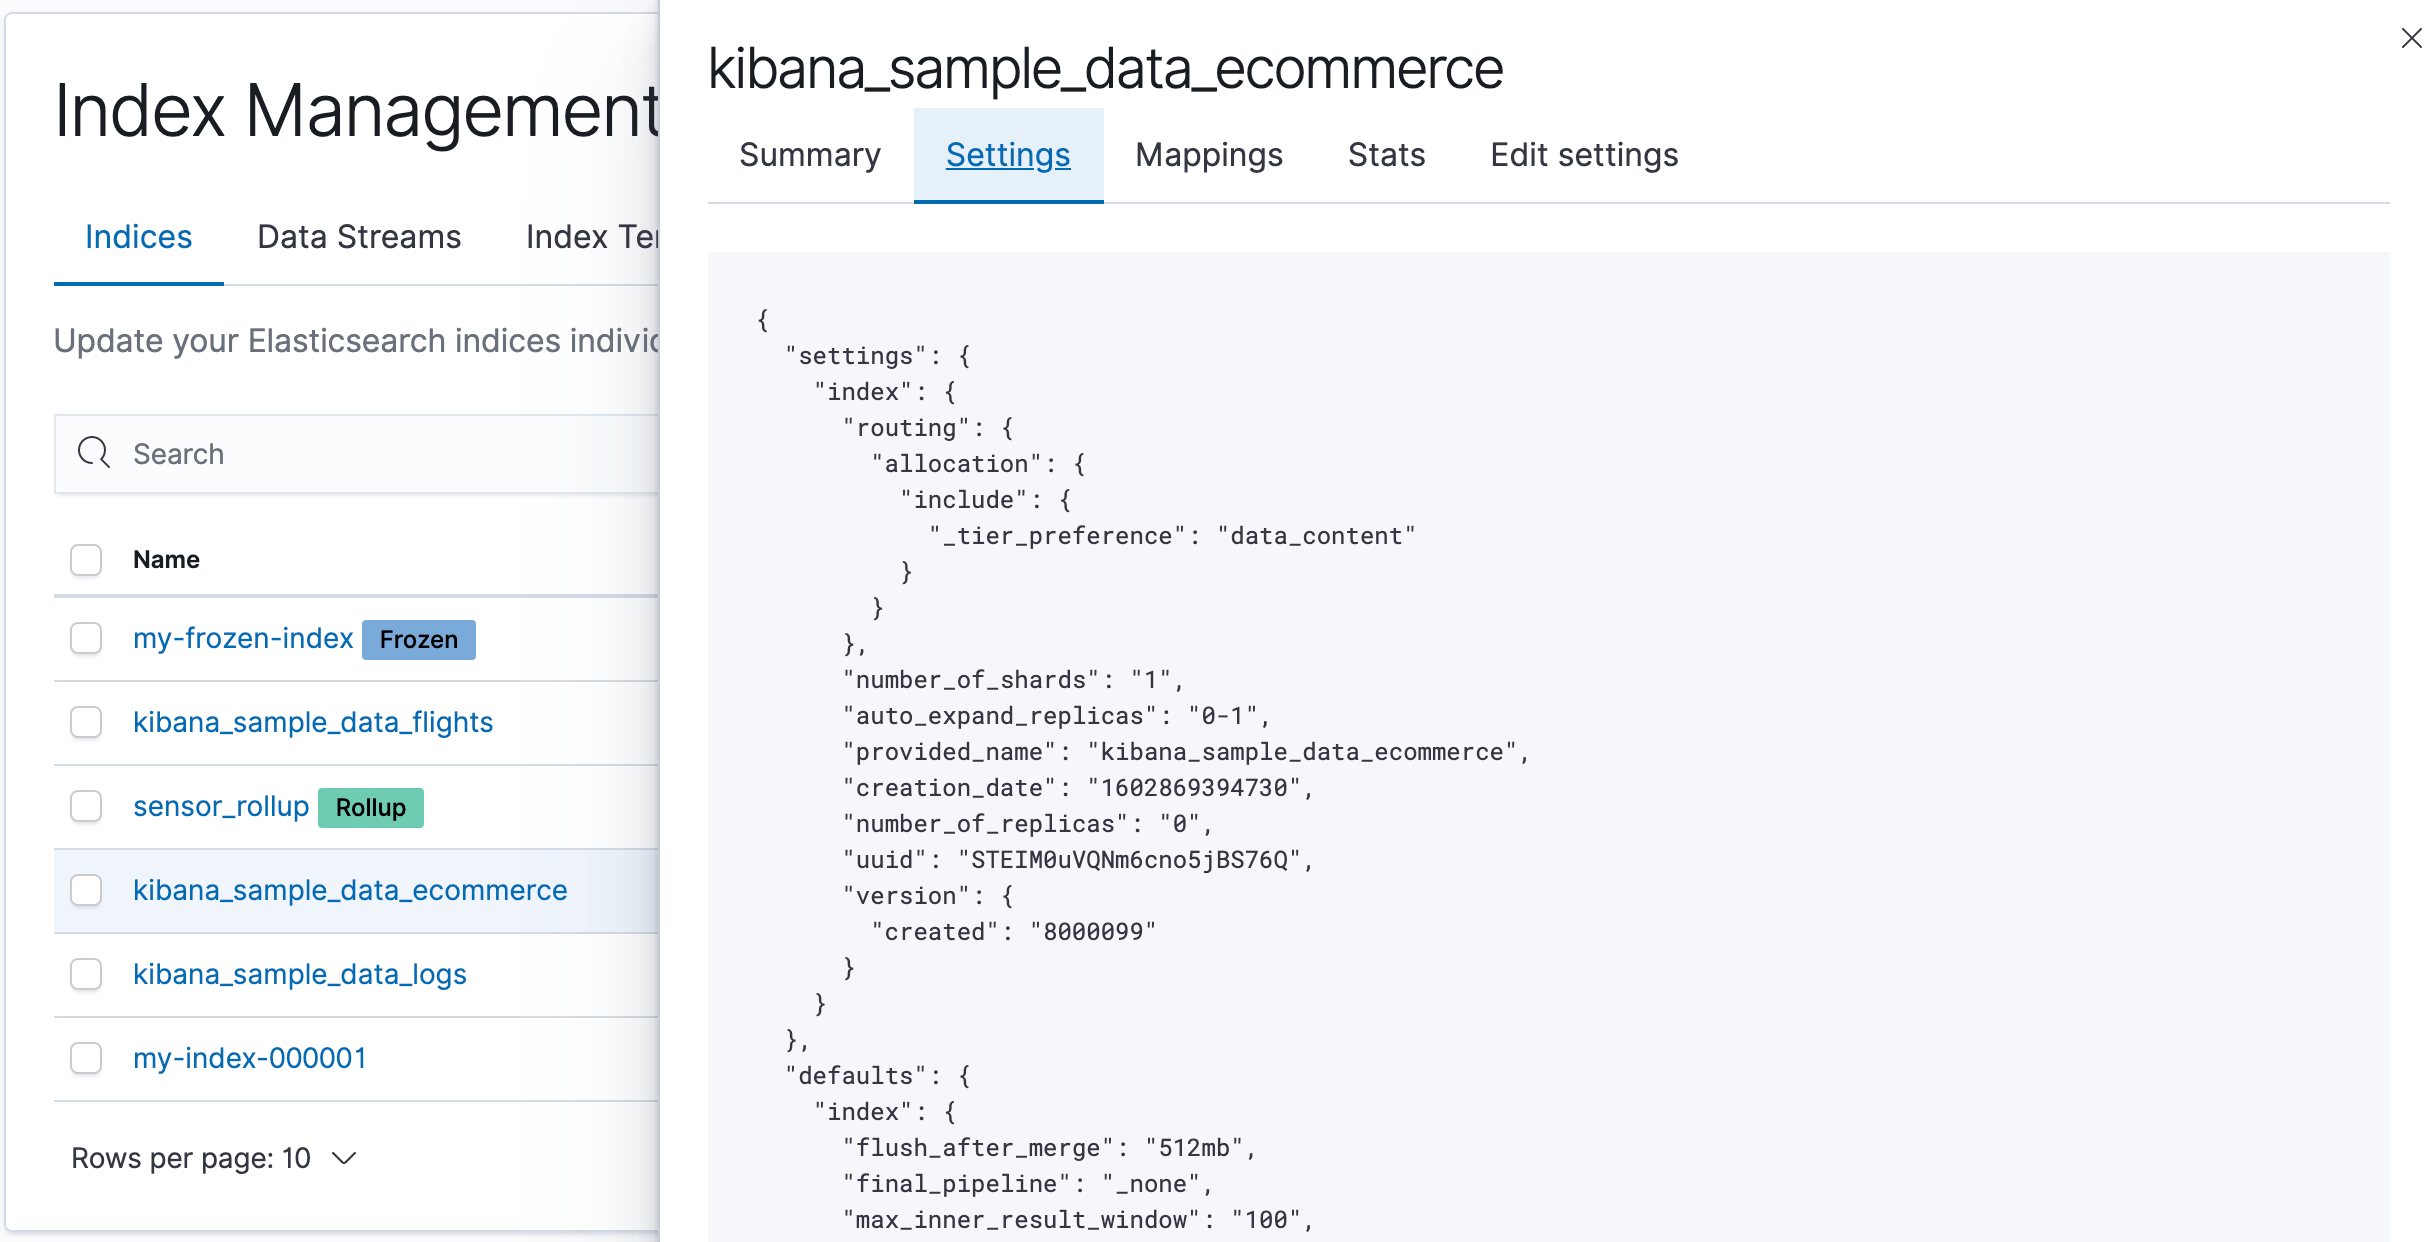2436x1242 pixels.
Task: Click the "defaults" key line
Action: [x=878, y=1076]
